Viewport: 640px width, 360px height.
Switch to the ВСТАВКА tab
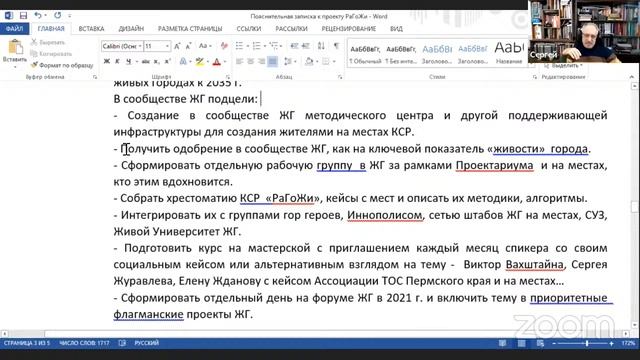pyautogui.click(x=91, y=29)
